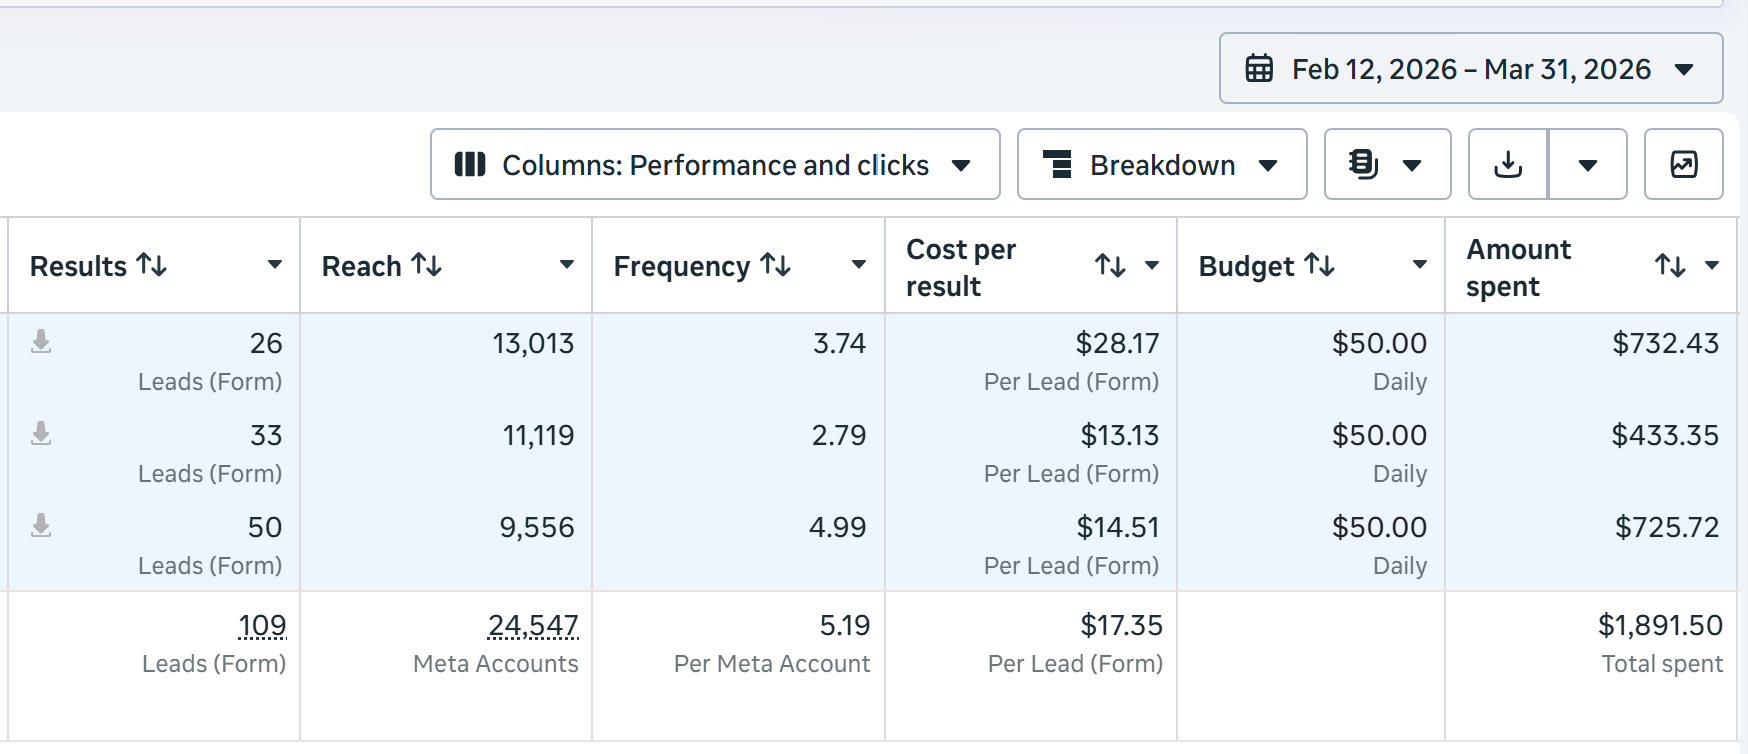Select total spent $1,891.50

click(1660, 625)
